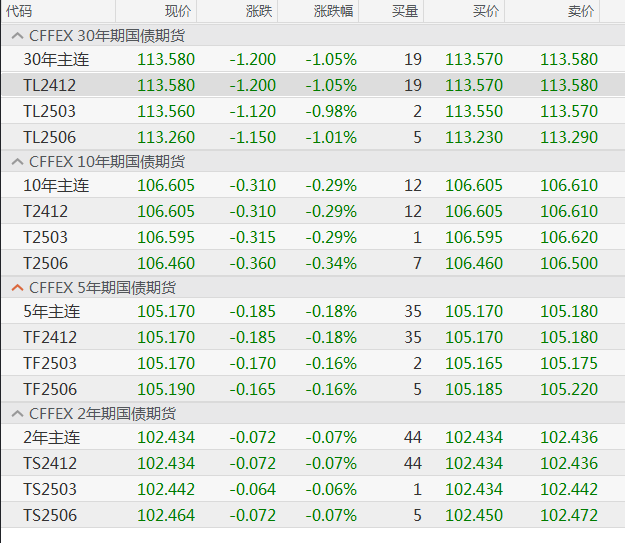The width and height of the screenshot is (625, 543).
Task: Expand the CFFEX 5年期国债期货 group arrow
Action: (17, 287)
